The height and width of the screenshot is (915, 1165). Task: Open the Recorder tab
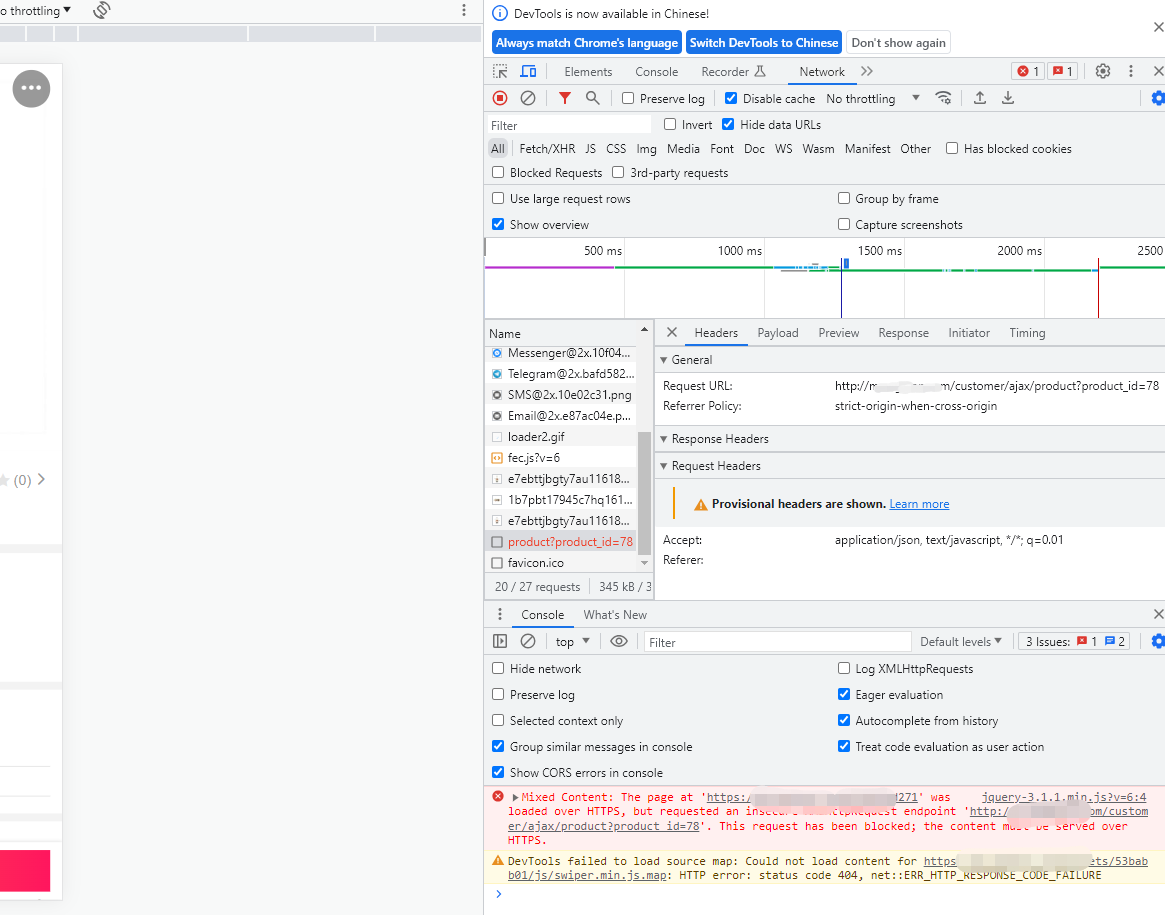click(x=733, y=71)
